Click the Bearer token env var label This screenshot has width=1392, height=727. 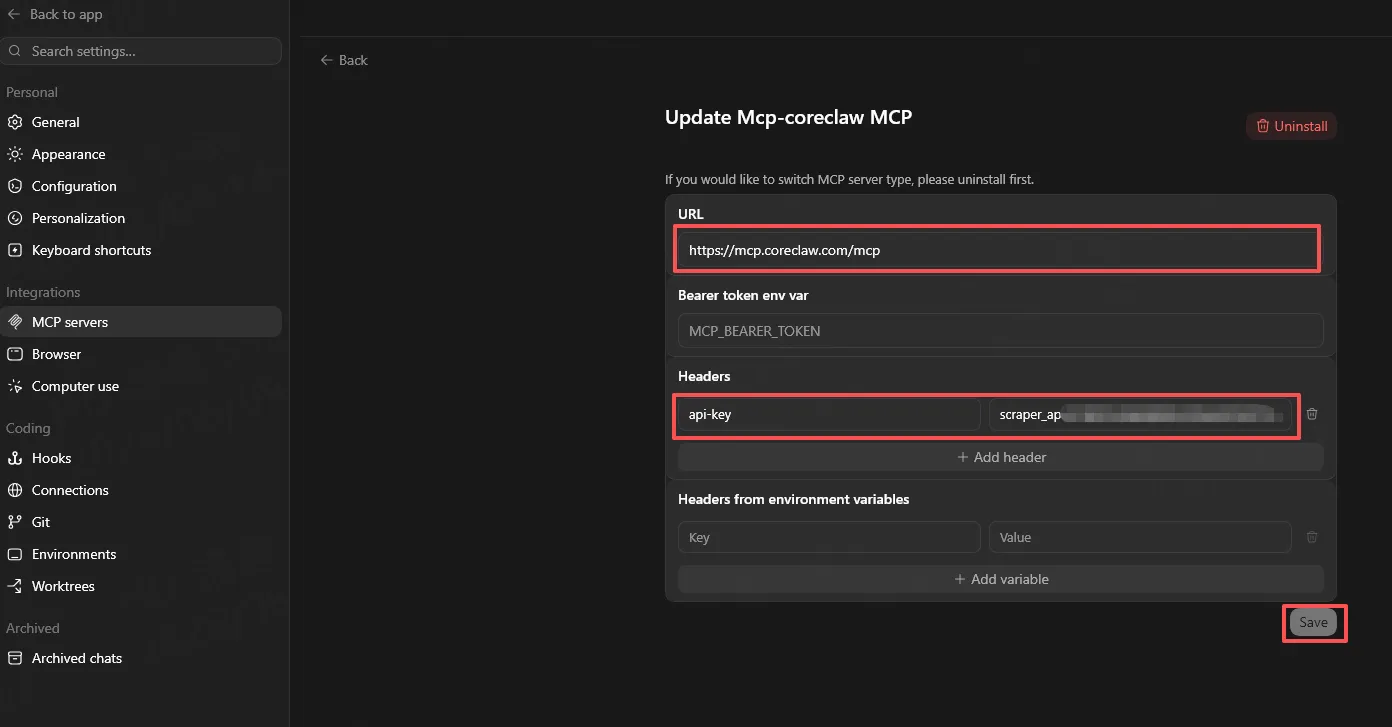point(743,295)
